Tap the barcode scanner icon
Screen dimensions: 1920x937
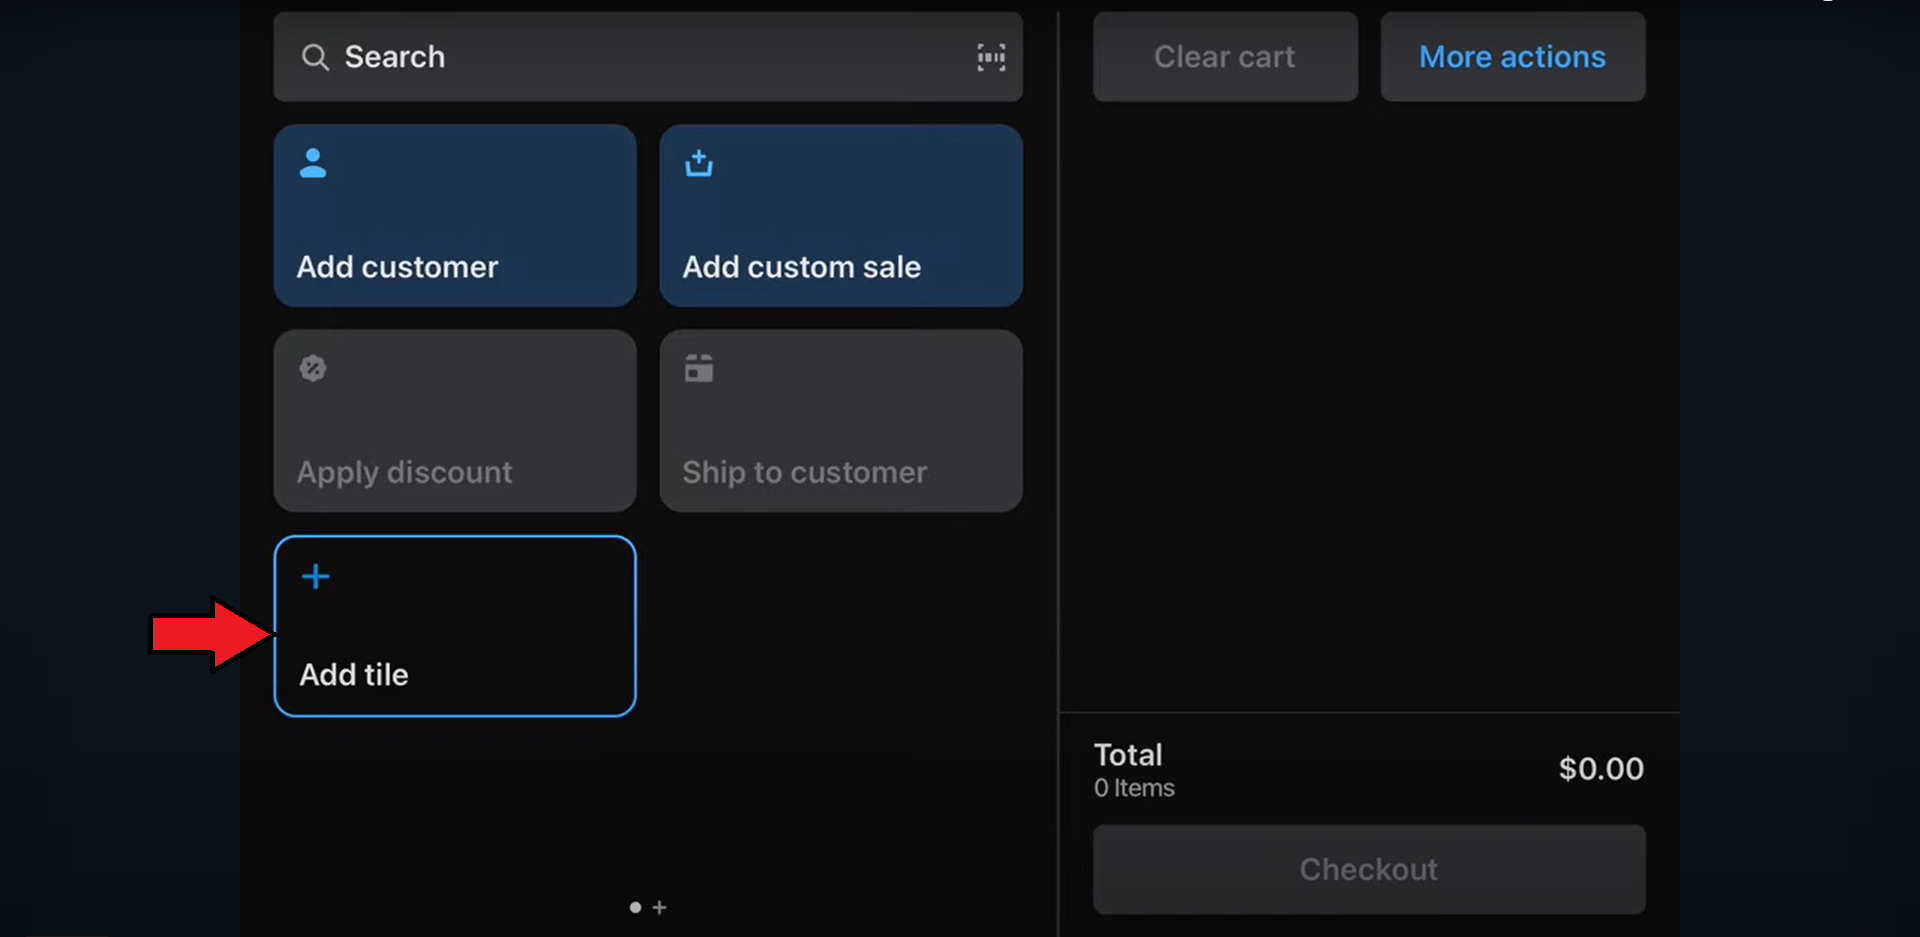coord(991,57)
